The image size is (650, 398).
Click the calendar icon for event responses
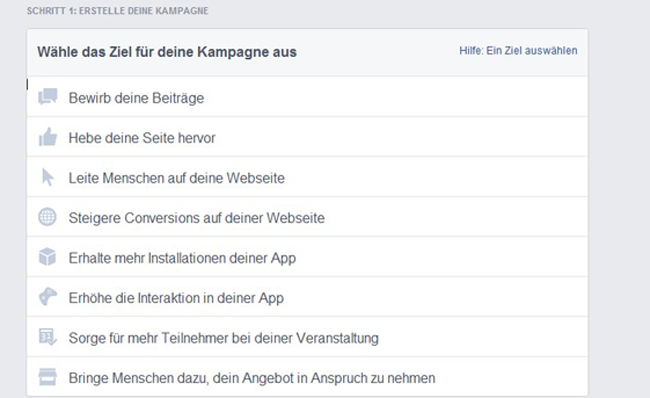click(x=47, y=337)
